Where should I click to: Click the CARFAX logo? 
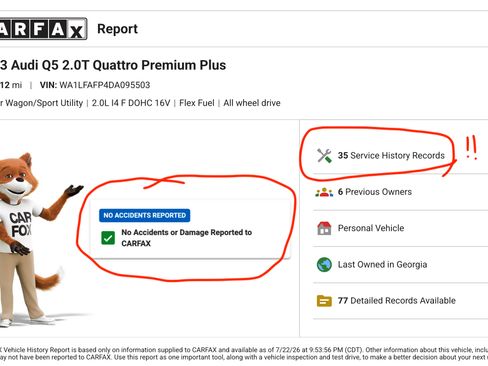click(x=43, y=29)
